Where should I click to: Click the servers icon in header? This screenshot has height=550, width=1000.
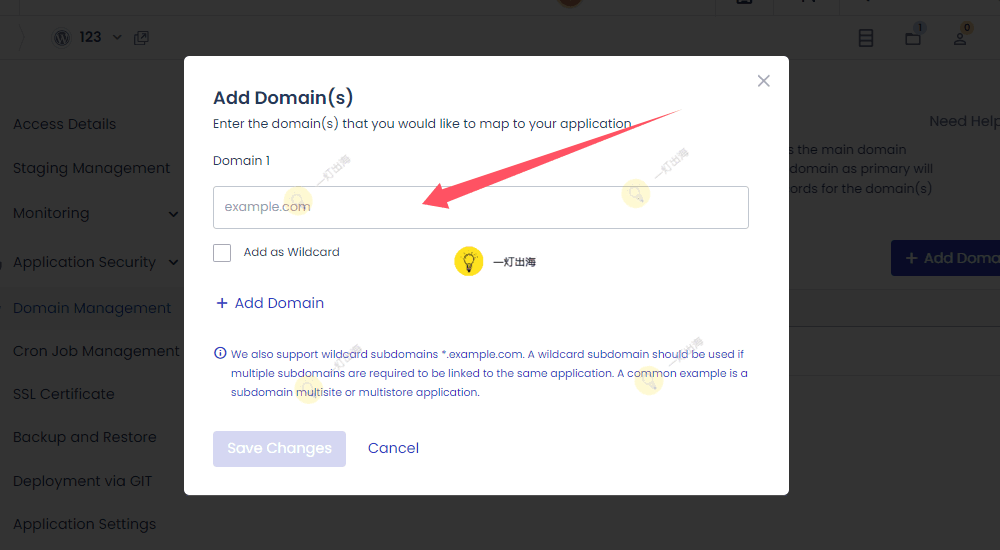tap(866, 38)
